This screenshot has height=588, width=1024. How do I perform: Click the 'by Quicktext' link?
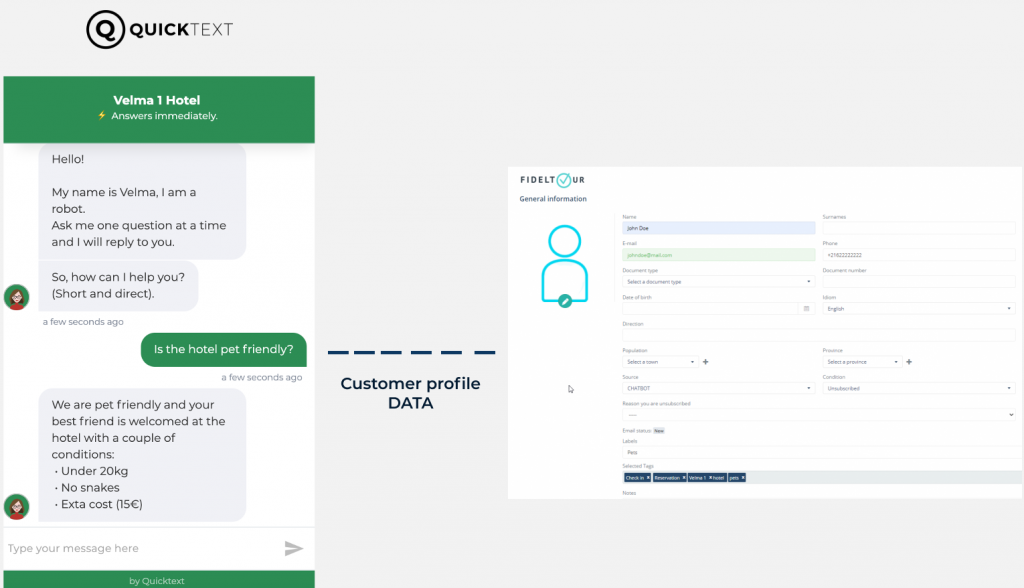click(158, 580)
